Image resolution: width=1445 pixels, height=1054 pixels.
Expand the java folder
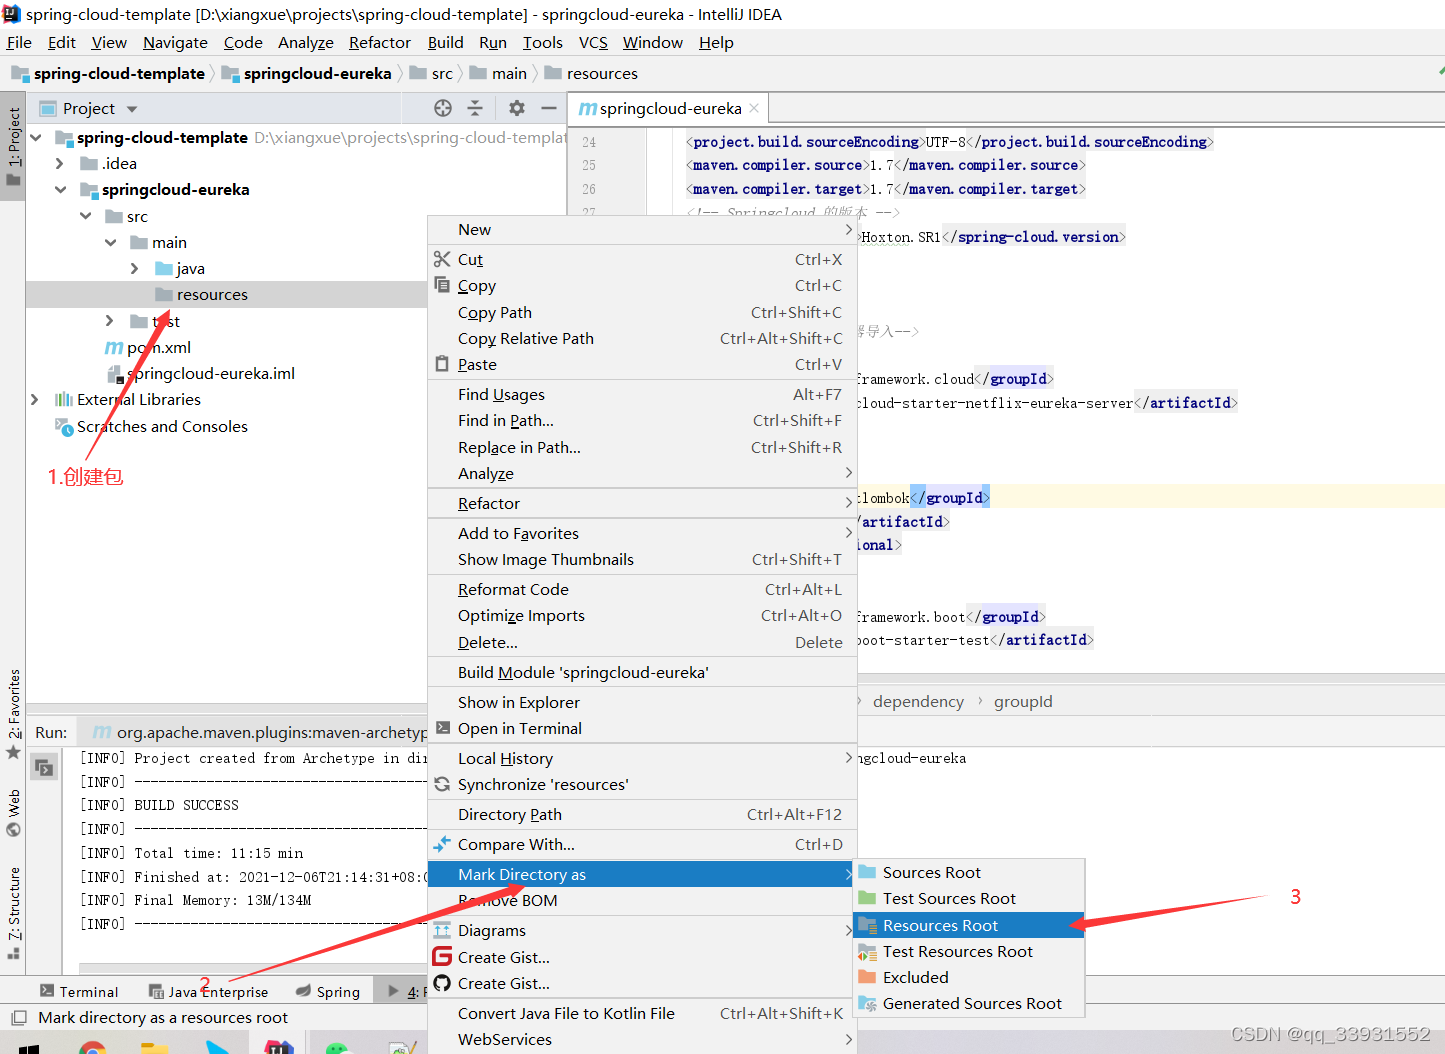[x=135, y=268]
